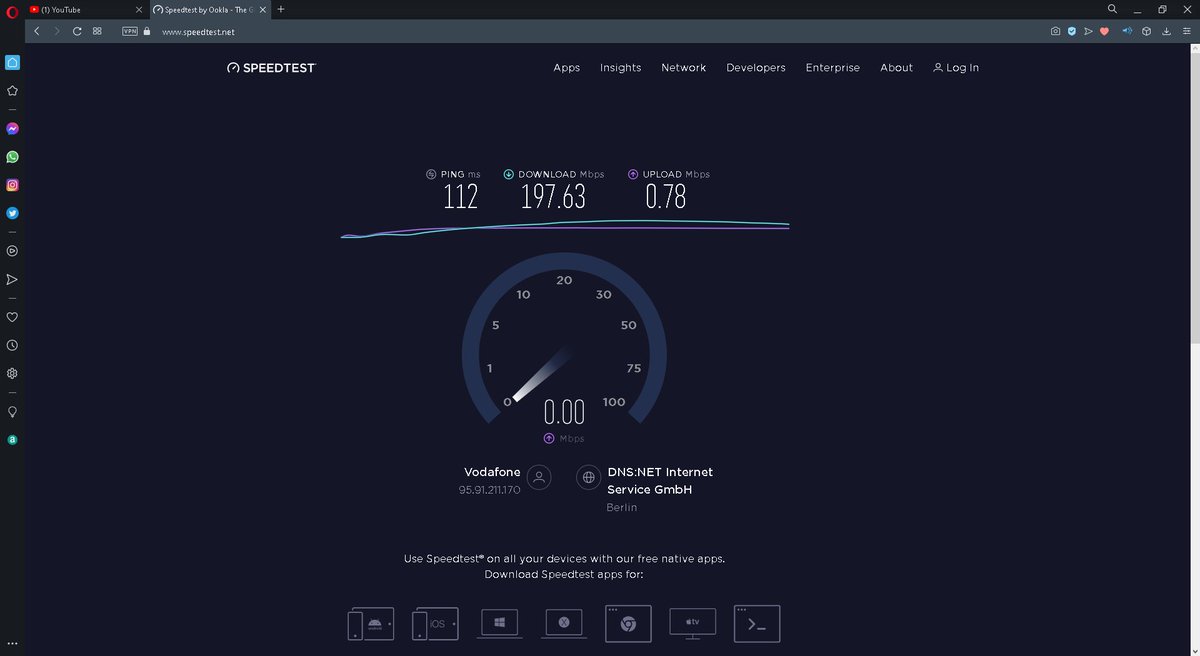Image resolution: width=1200 pixels, height=656 pixels.
Task: Open the sidebar Home icon
Action: [x=13, y=62]
